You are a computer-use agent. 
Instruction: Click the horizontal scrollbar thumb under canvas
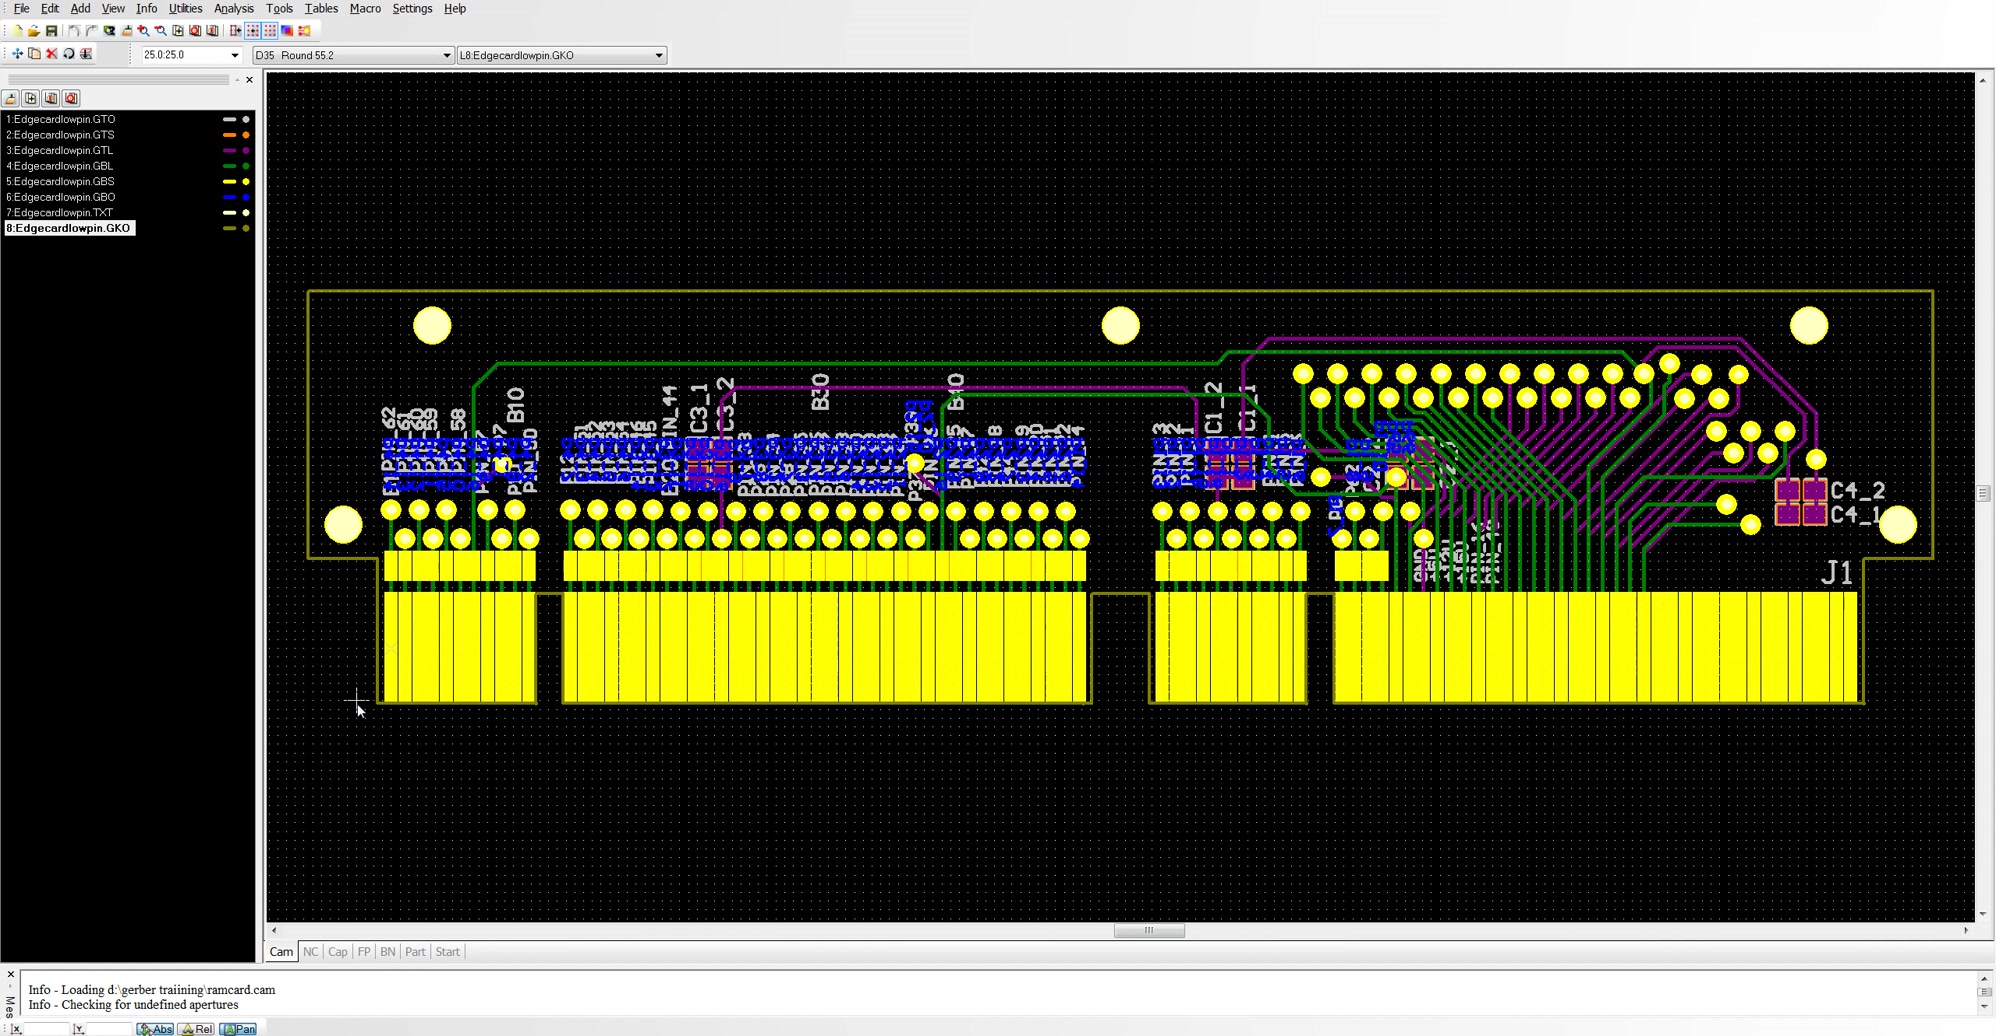[1149, 930]
